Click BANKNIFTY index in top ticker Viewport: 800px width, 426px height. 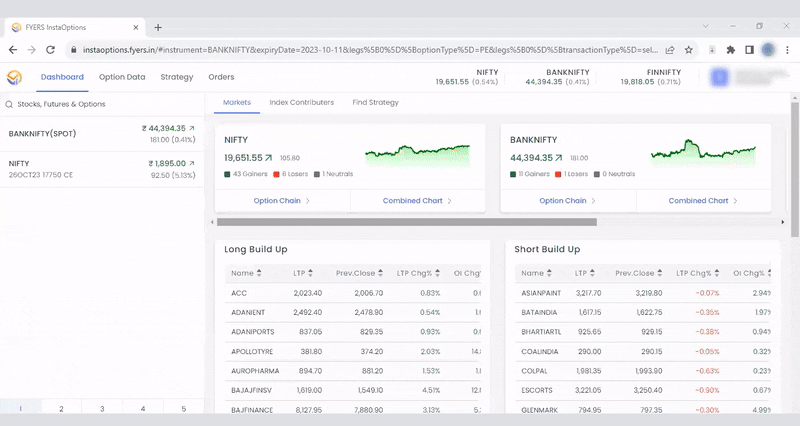557,77
